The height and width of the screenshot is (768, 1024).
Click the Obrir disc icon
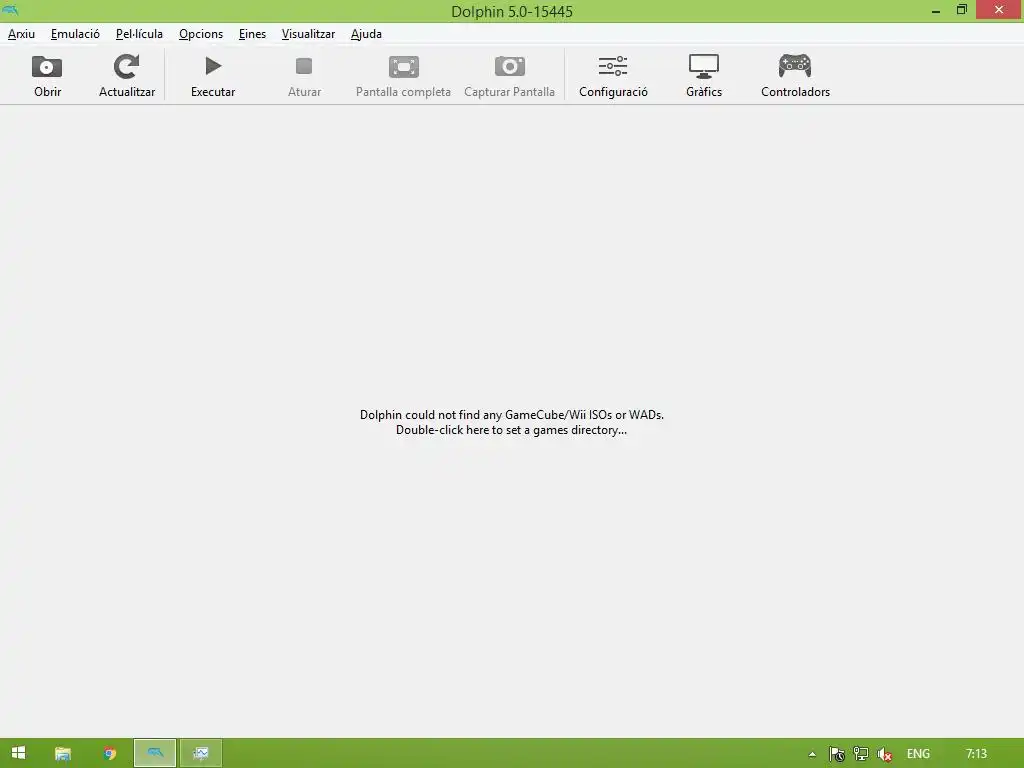[x=47, y=67]
